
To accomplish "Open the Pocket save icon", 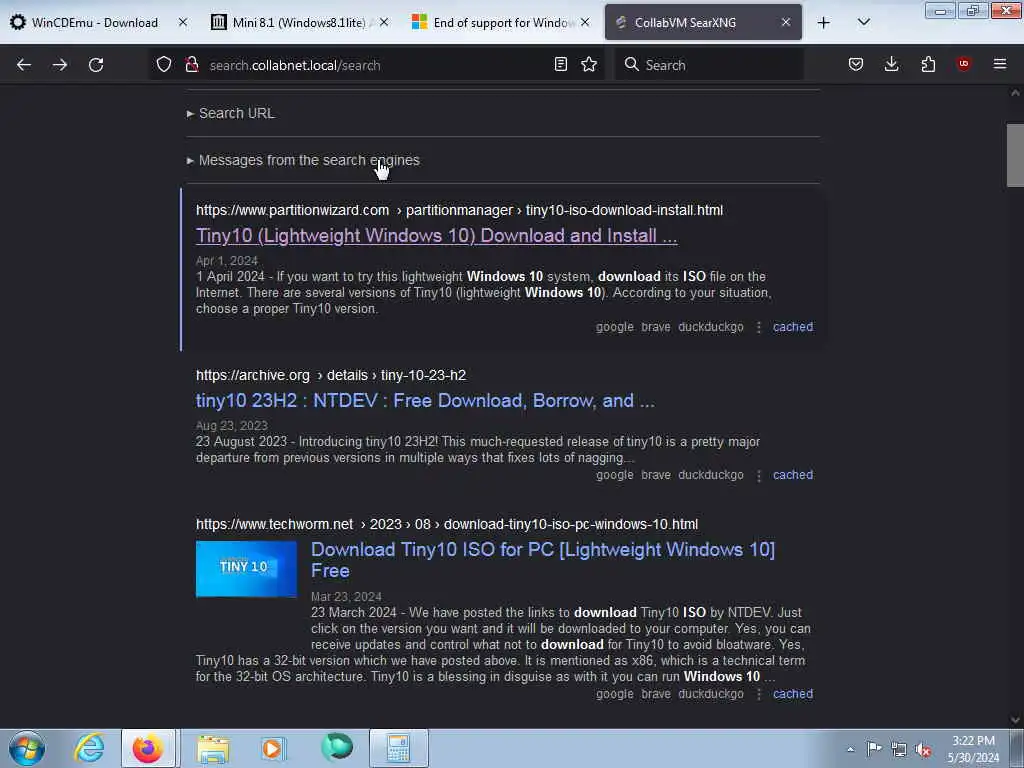I will [x=856, y=64].
